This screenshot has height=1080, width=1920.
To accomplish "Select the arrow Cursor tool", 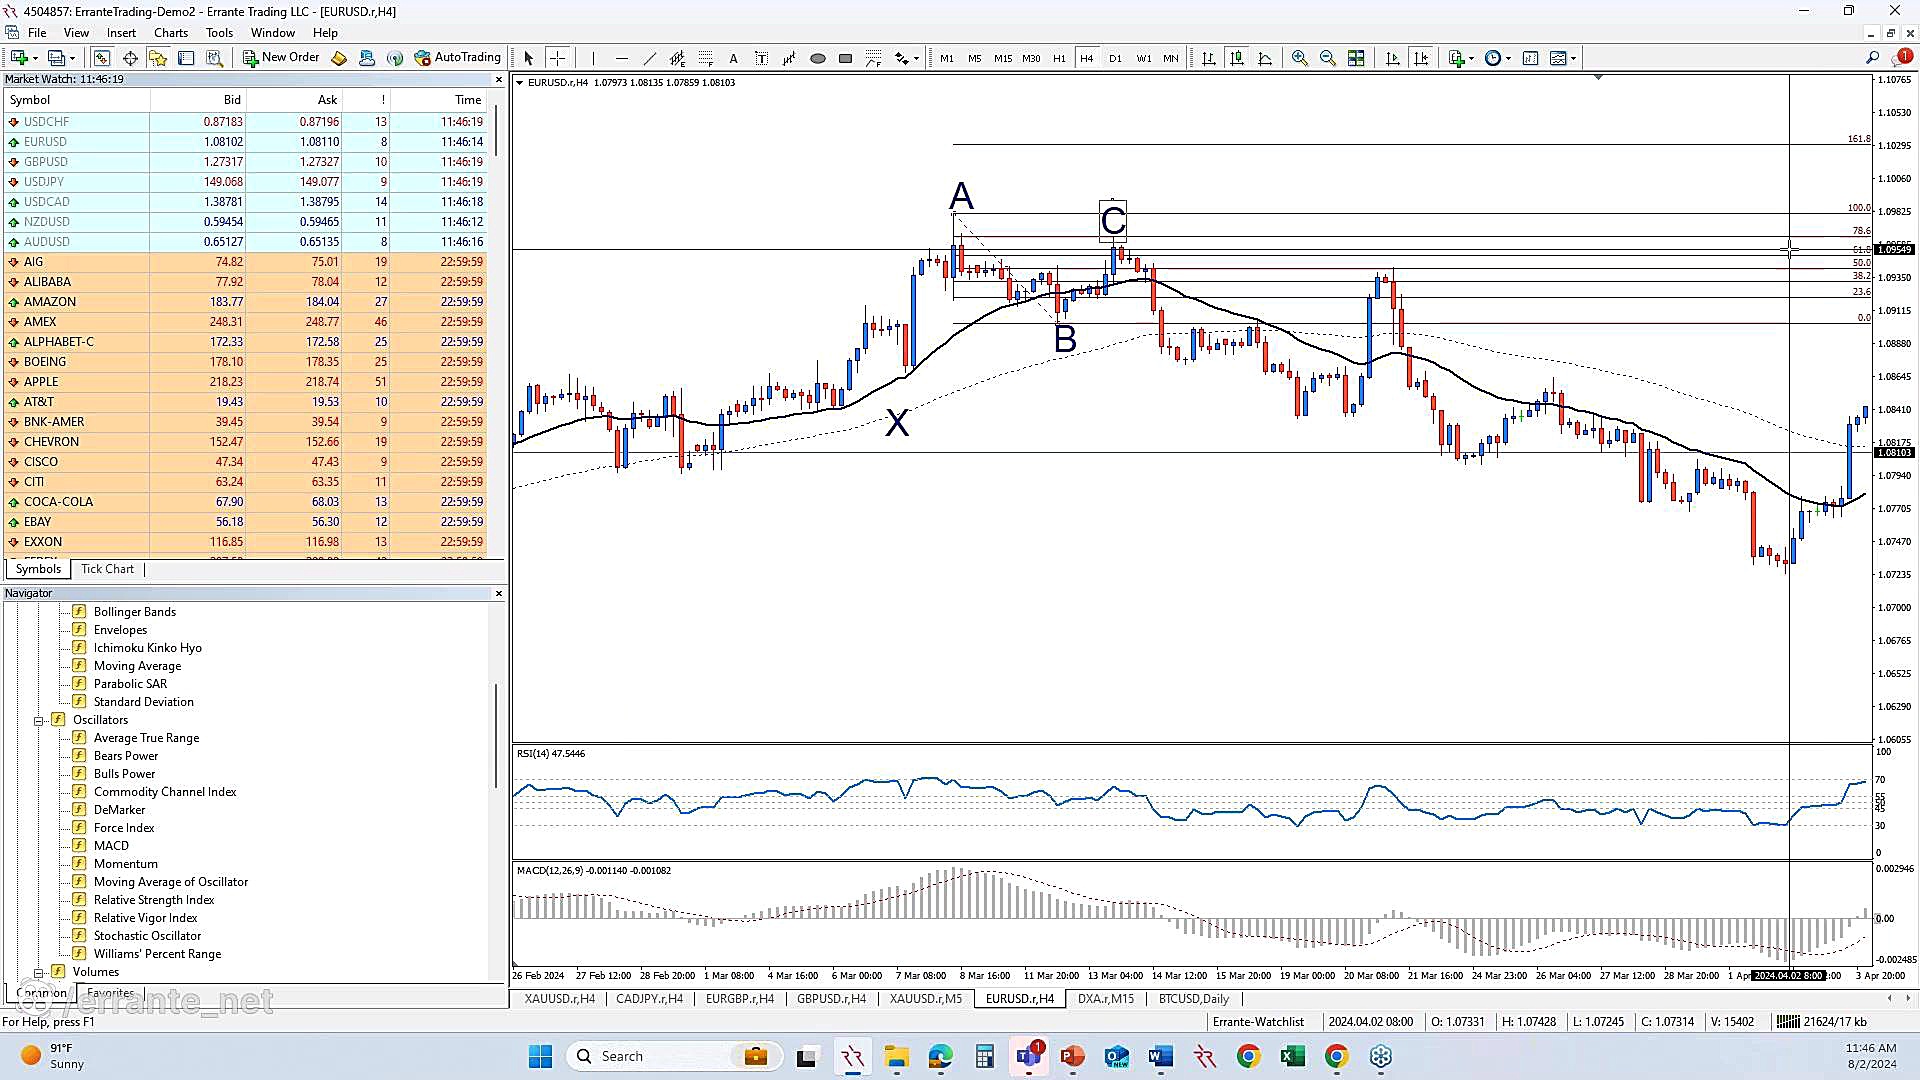I will [x=528, y=58].
